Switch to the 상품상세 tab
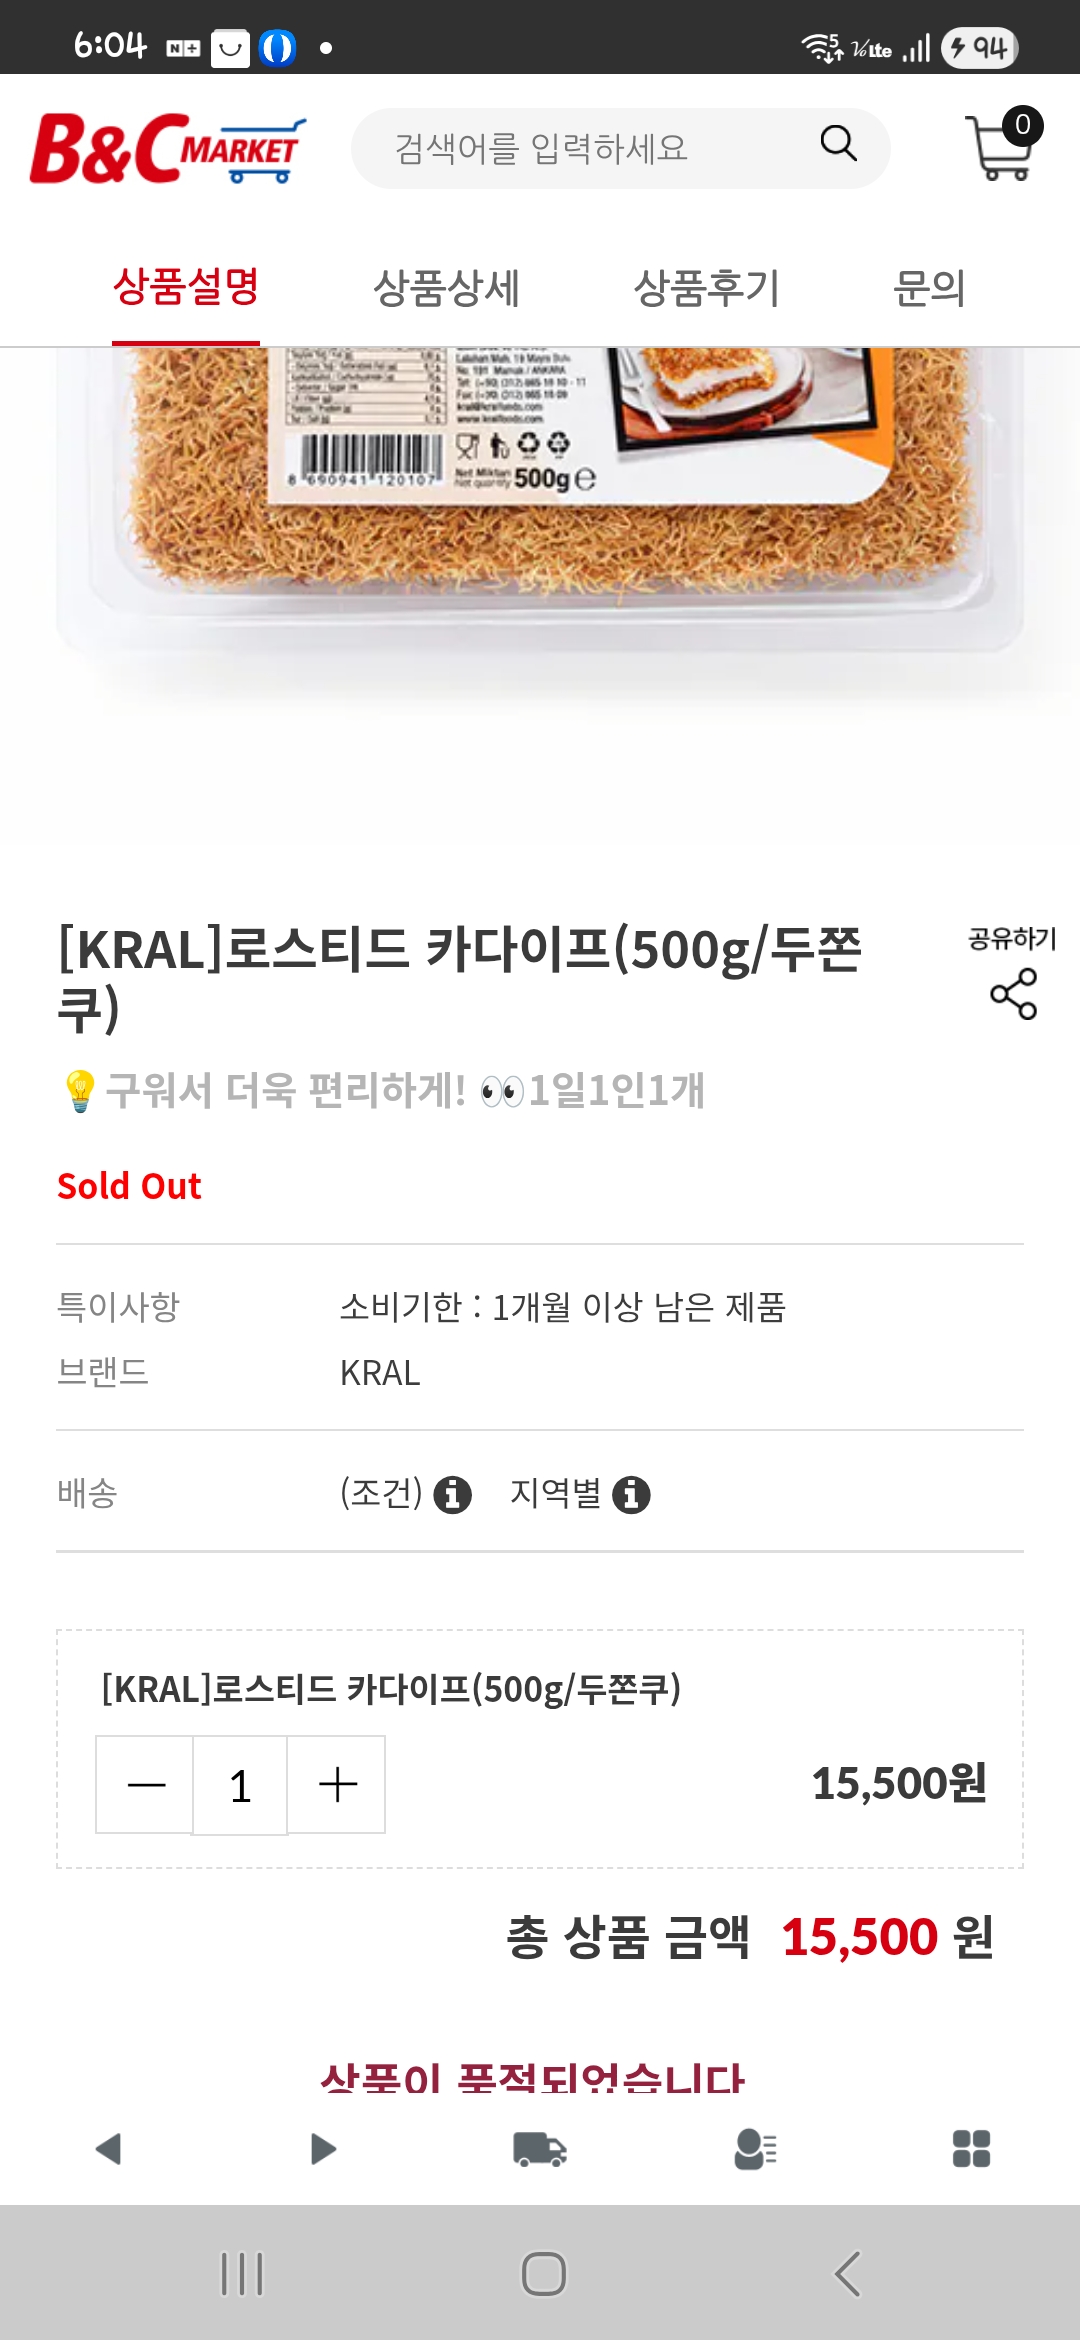1080x2340 pixels. coord(446,289)
